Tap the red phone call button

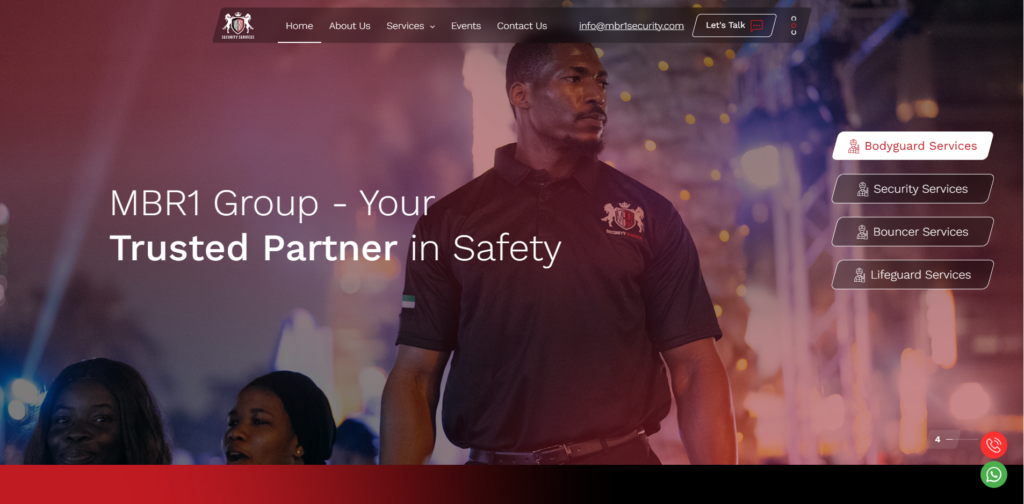tap(993, 445)
